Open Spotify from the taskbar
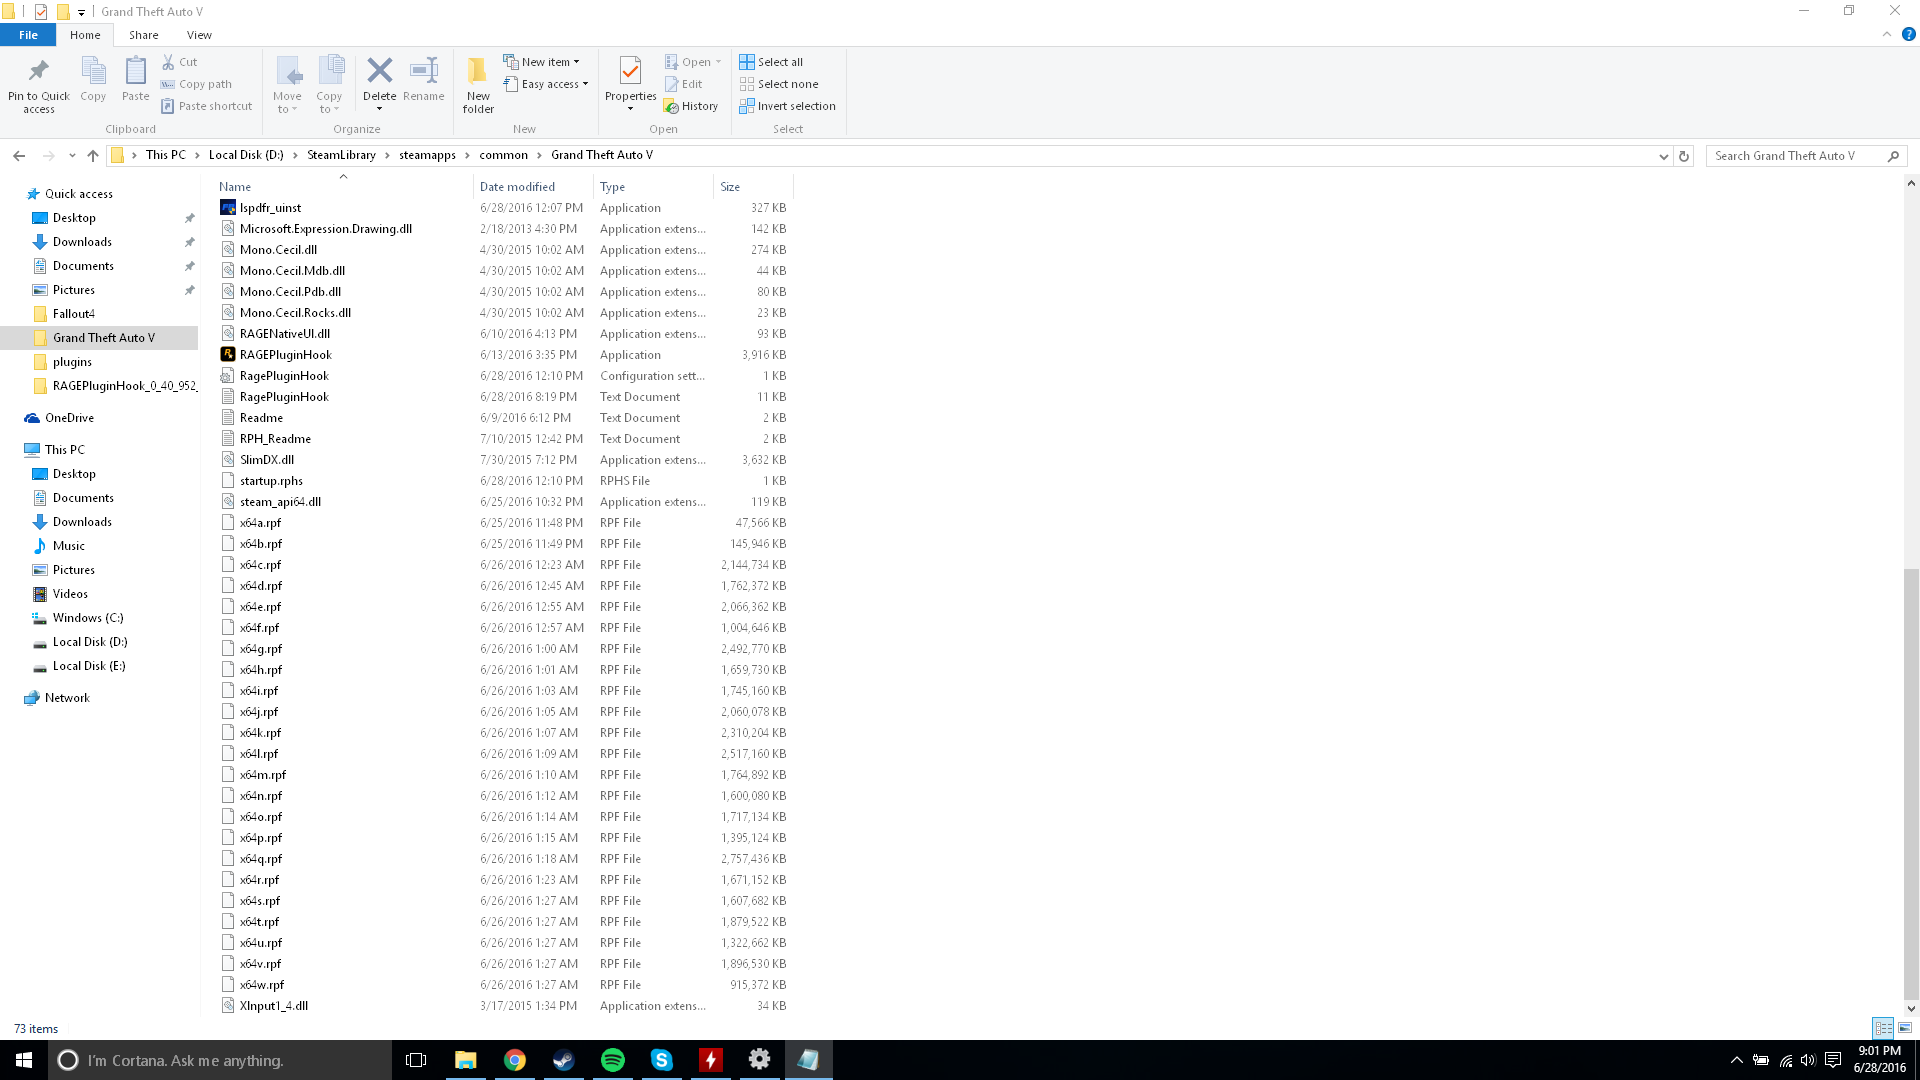The width and height of the screenshot is (1920, 1080). [x=613, y=1060]
